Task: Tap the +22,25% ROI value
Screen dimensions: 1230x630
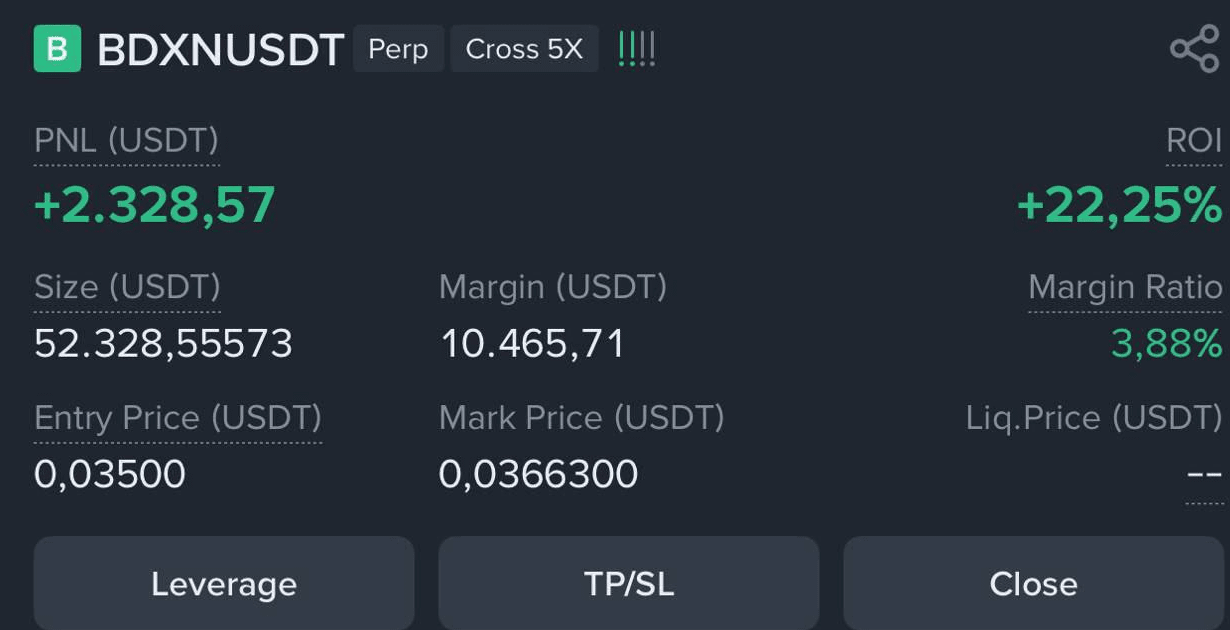Action: 1119,205
